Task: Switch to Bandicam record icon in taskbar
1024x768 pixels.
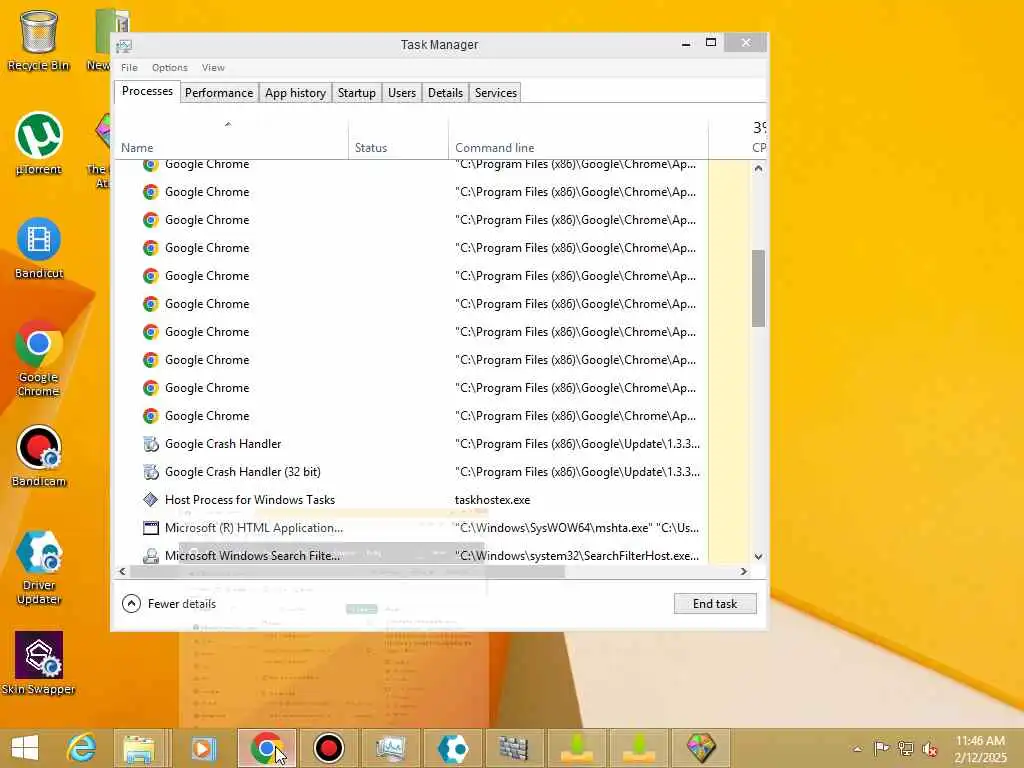Action: 328,748
